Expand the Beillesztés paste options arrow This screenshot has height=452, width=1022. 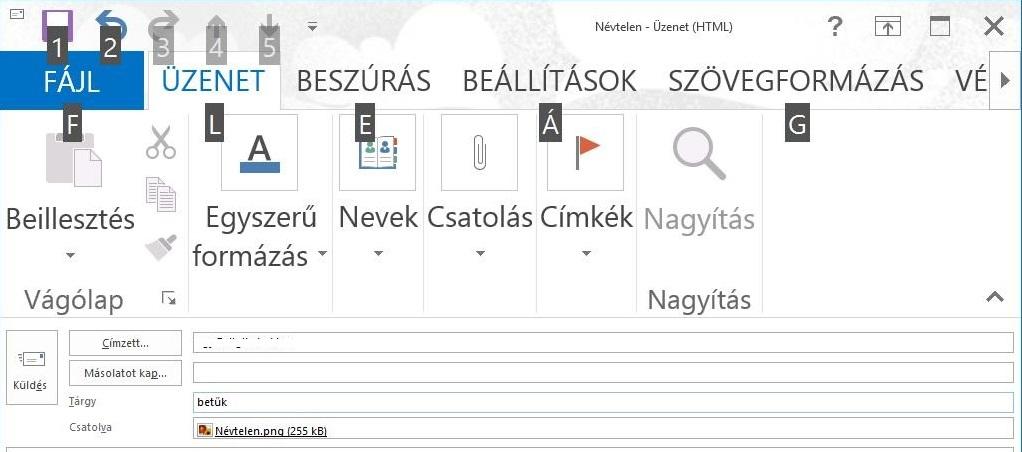point(70,255)
